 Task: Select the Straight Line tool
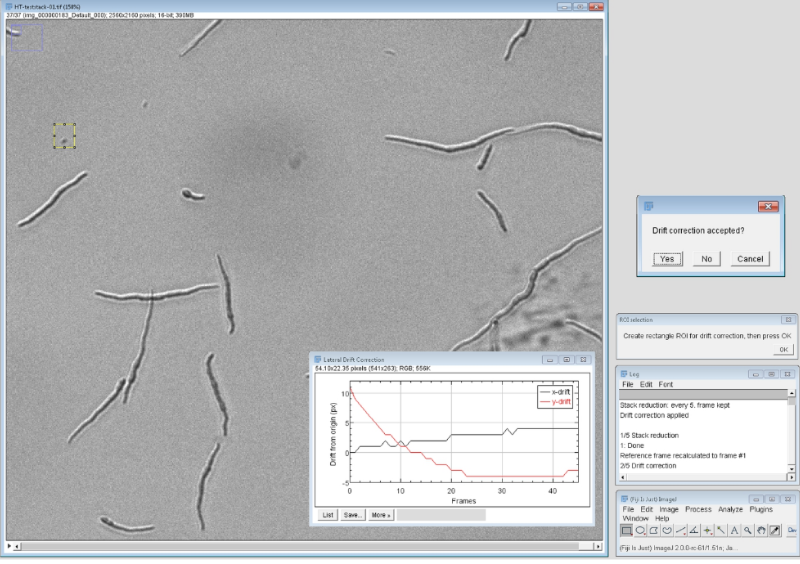point(681,531)
